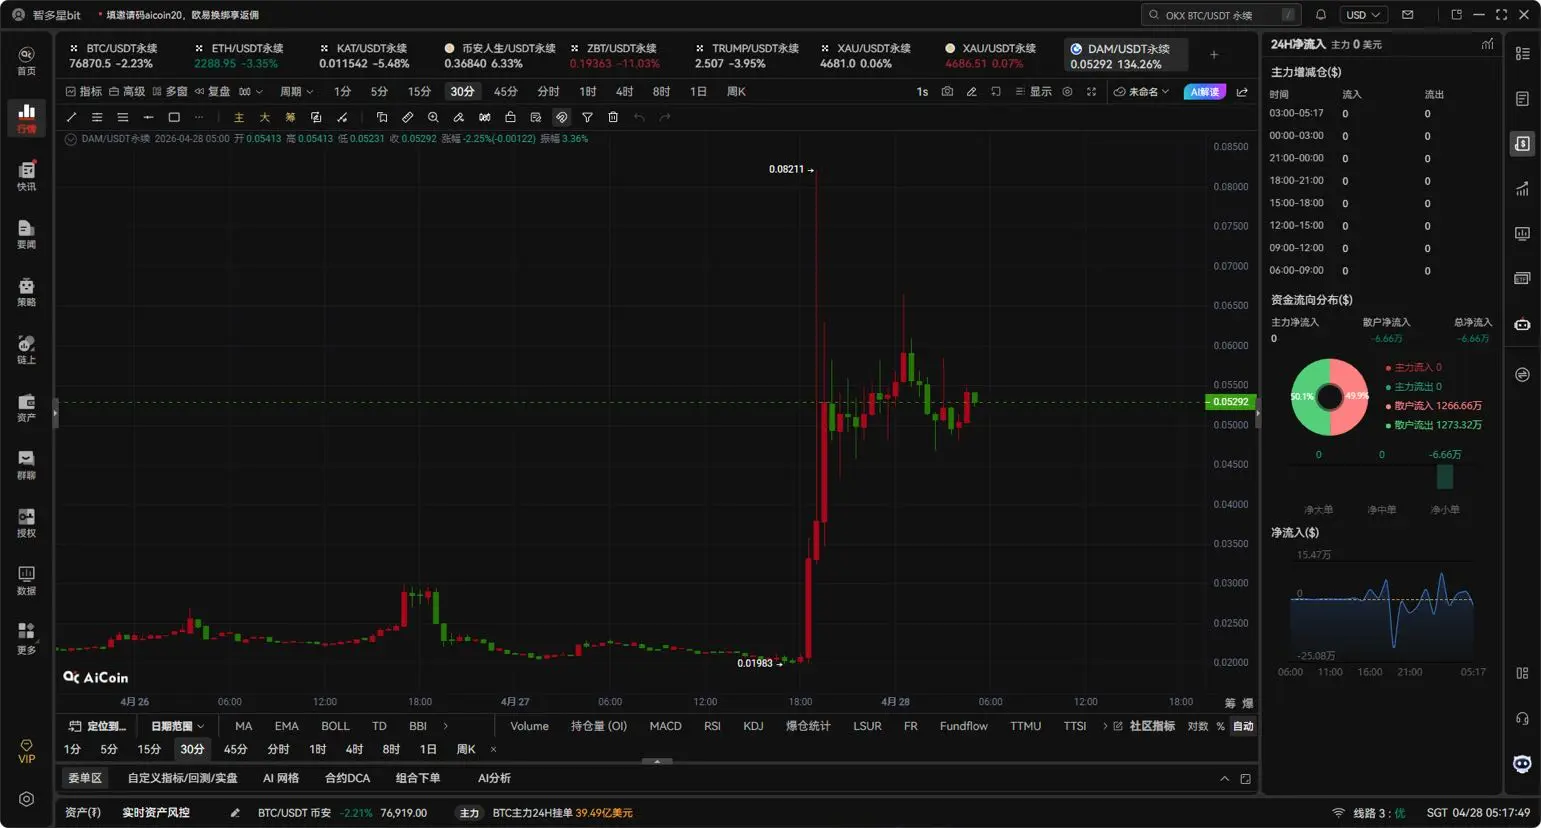Switch to TRUMP/USDT永续 tab

[x=746, y=56]
